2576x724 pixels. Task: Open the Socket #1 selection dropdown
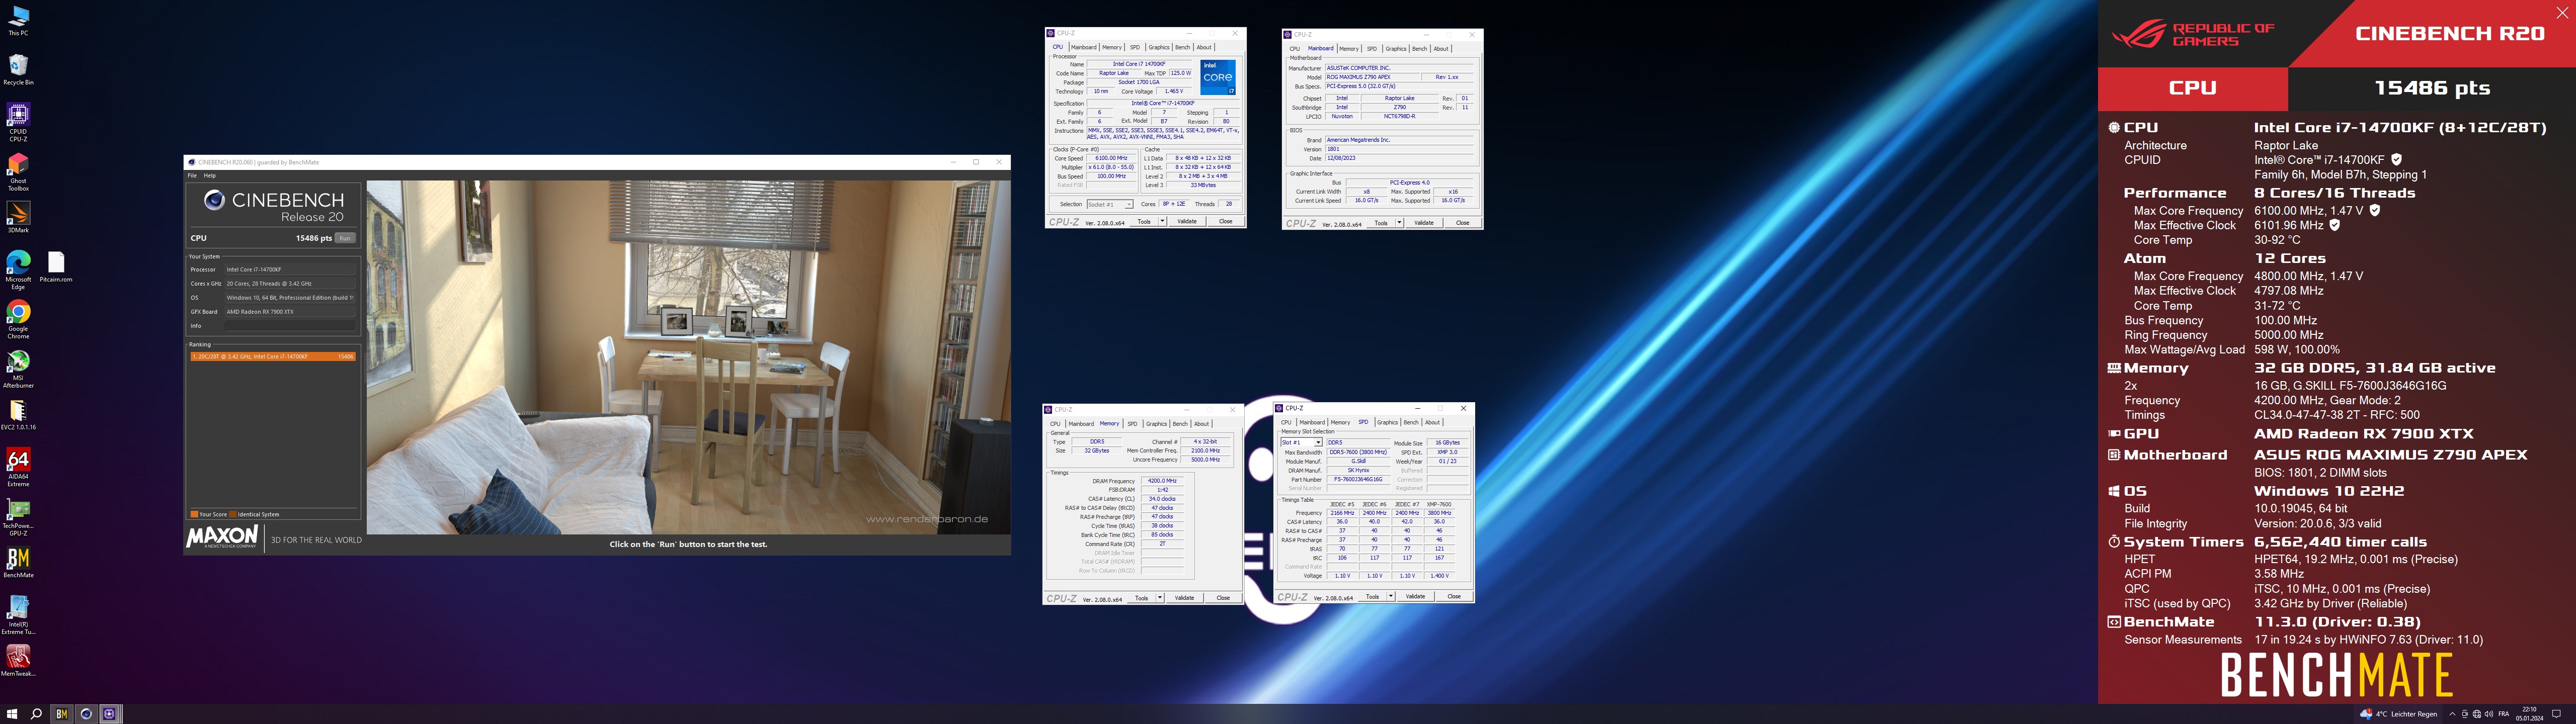pos(1109,204)
